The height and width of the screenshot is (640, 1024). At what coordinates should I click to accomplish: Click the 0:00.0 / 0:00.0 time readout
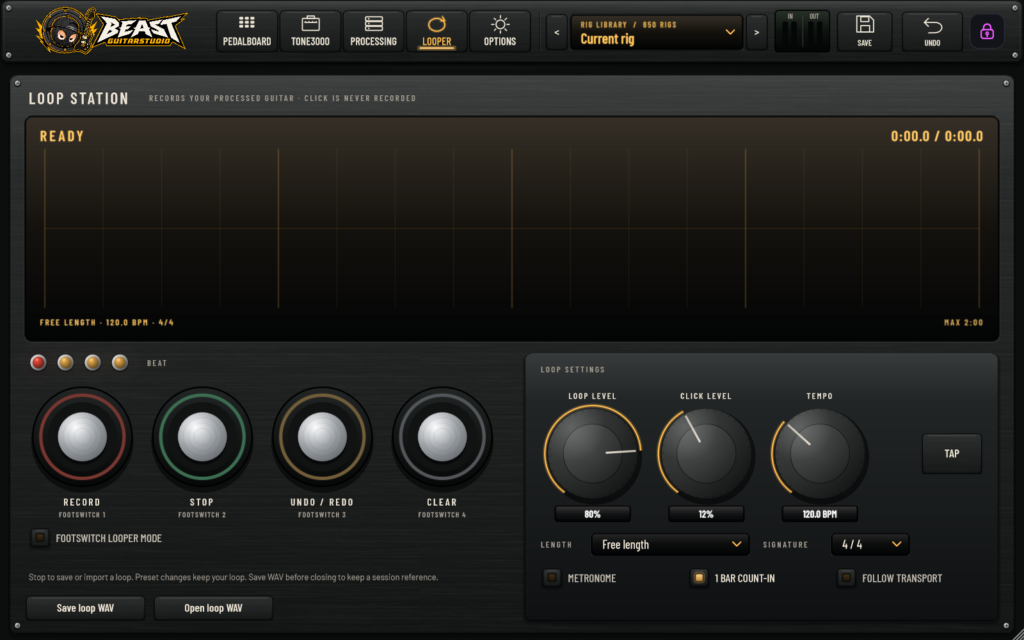click(x=936, y=136)
